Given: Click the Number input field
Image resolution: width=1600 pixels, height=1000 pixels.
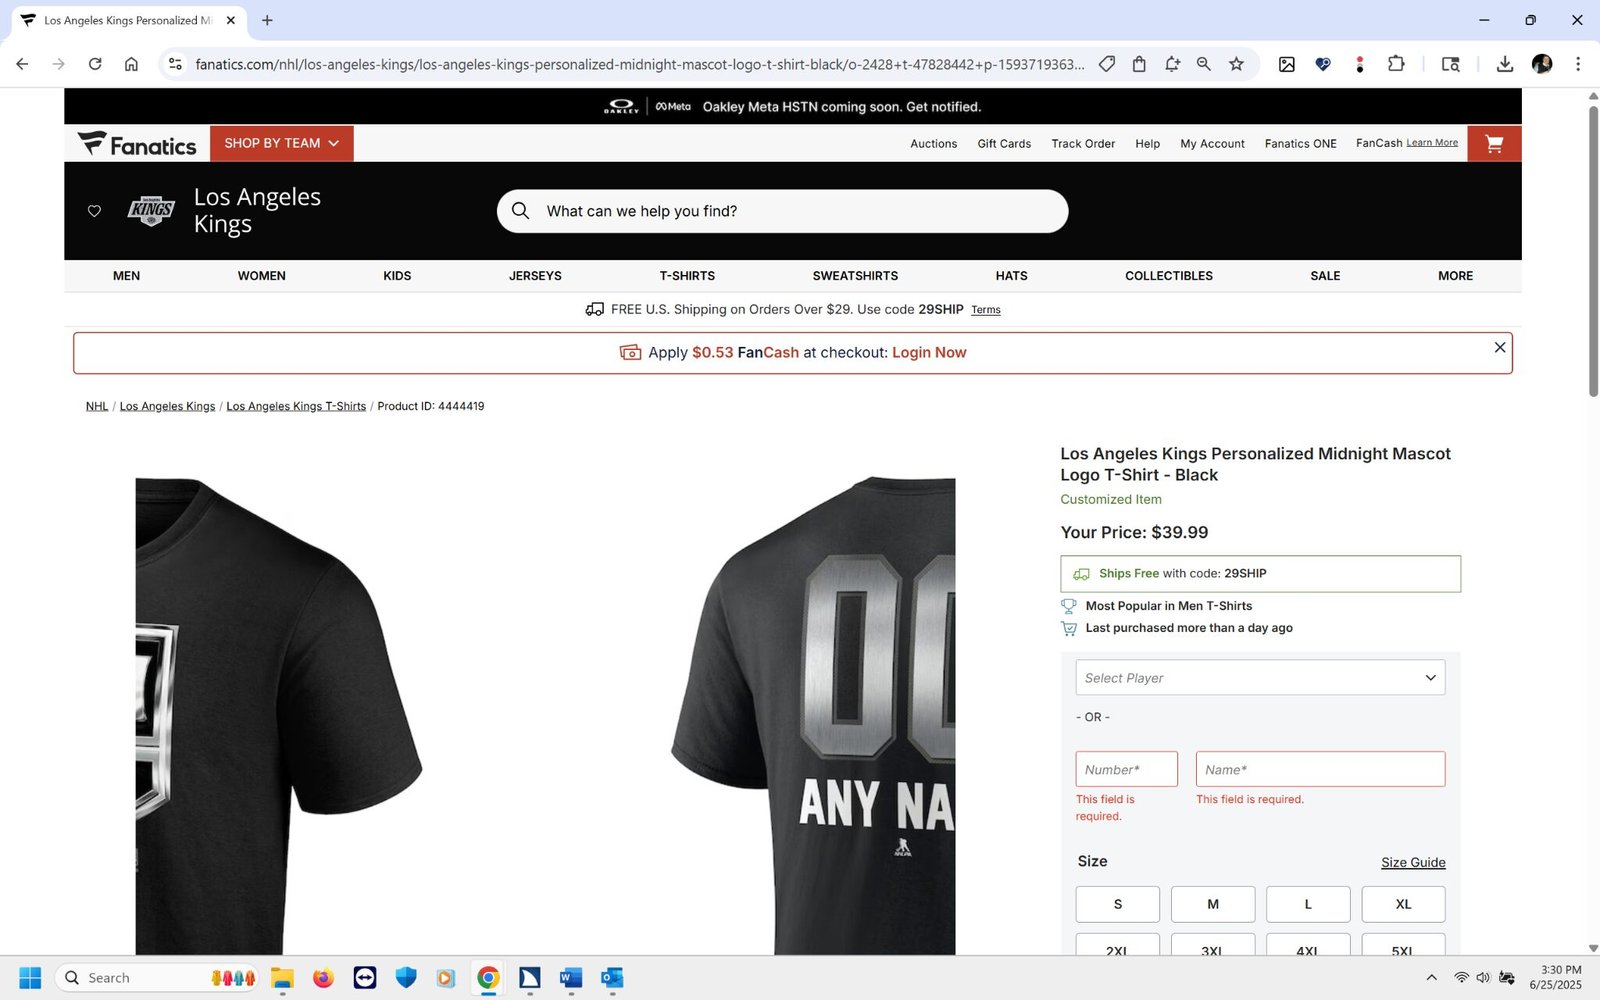Looking at the screenshot, I should [1127, 769].
